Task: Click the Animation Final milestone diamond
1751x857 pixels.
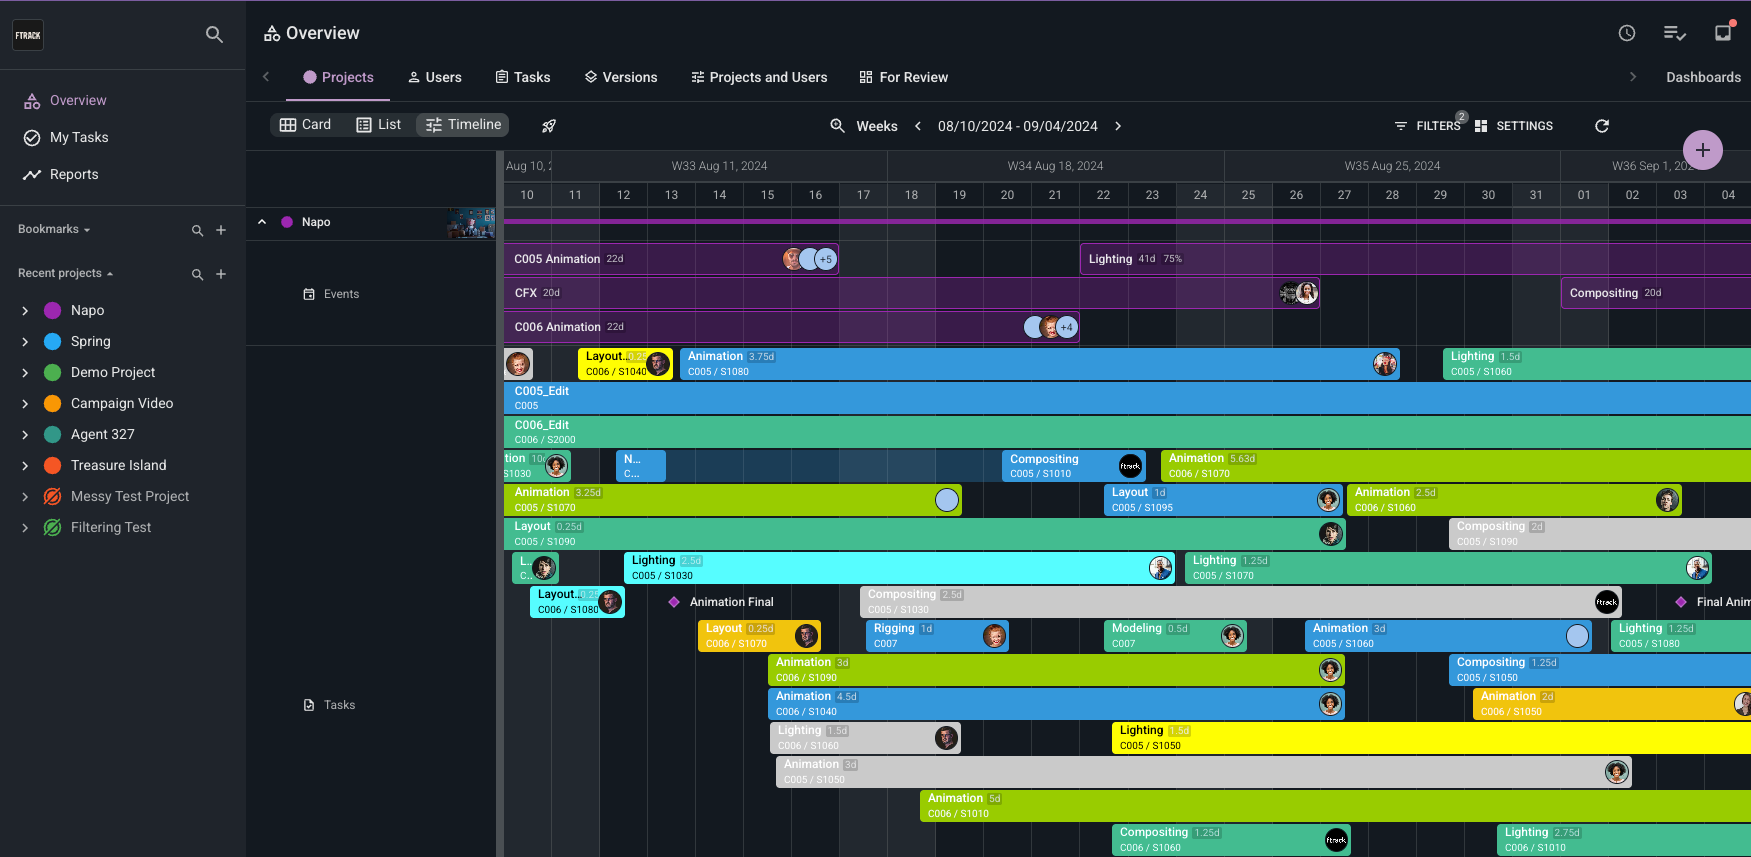Action: click(674, 602)
